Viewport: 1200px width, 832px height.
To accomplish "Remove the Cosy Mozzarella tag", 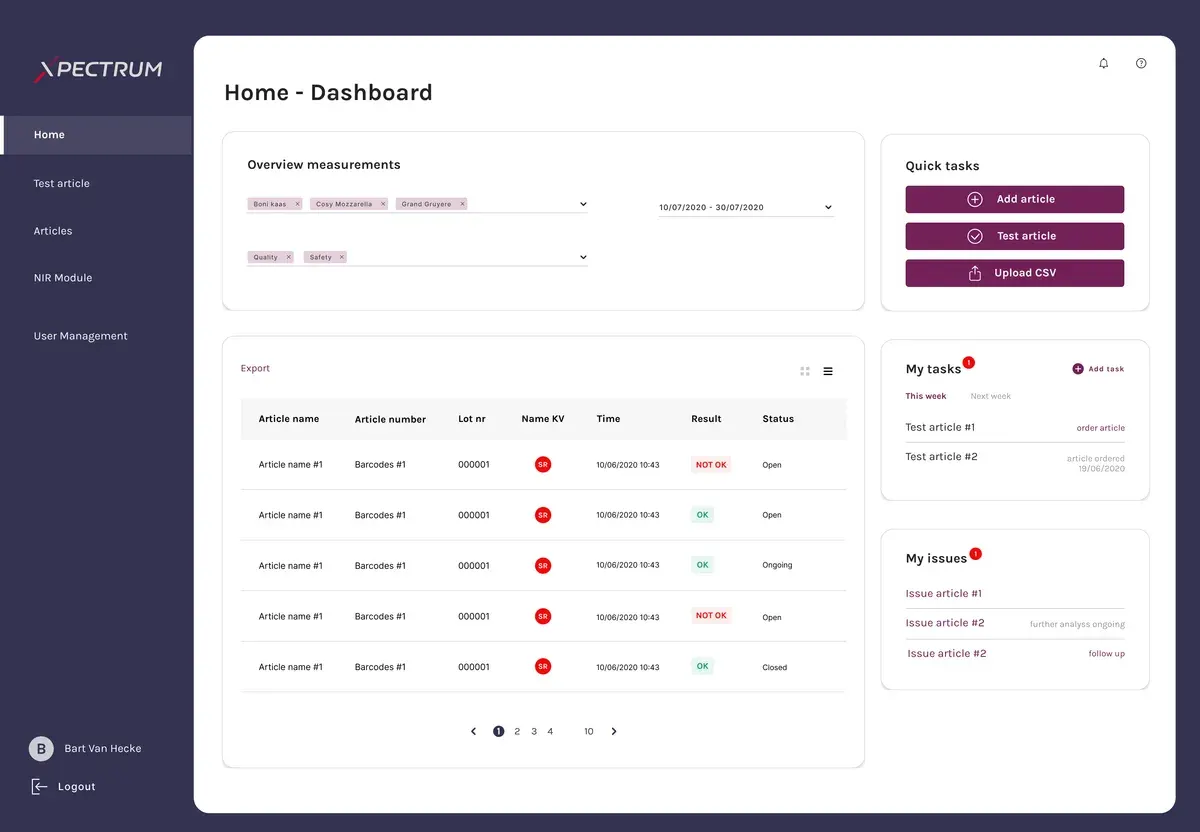I will (x=383, y=204).
